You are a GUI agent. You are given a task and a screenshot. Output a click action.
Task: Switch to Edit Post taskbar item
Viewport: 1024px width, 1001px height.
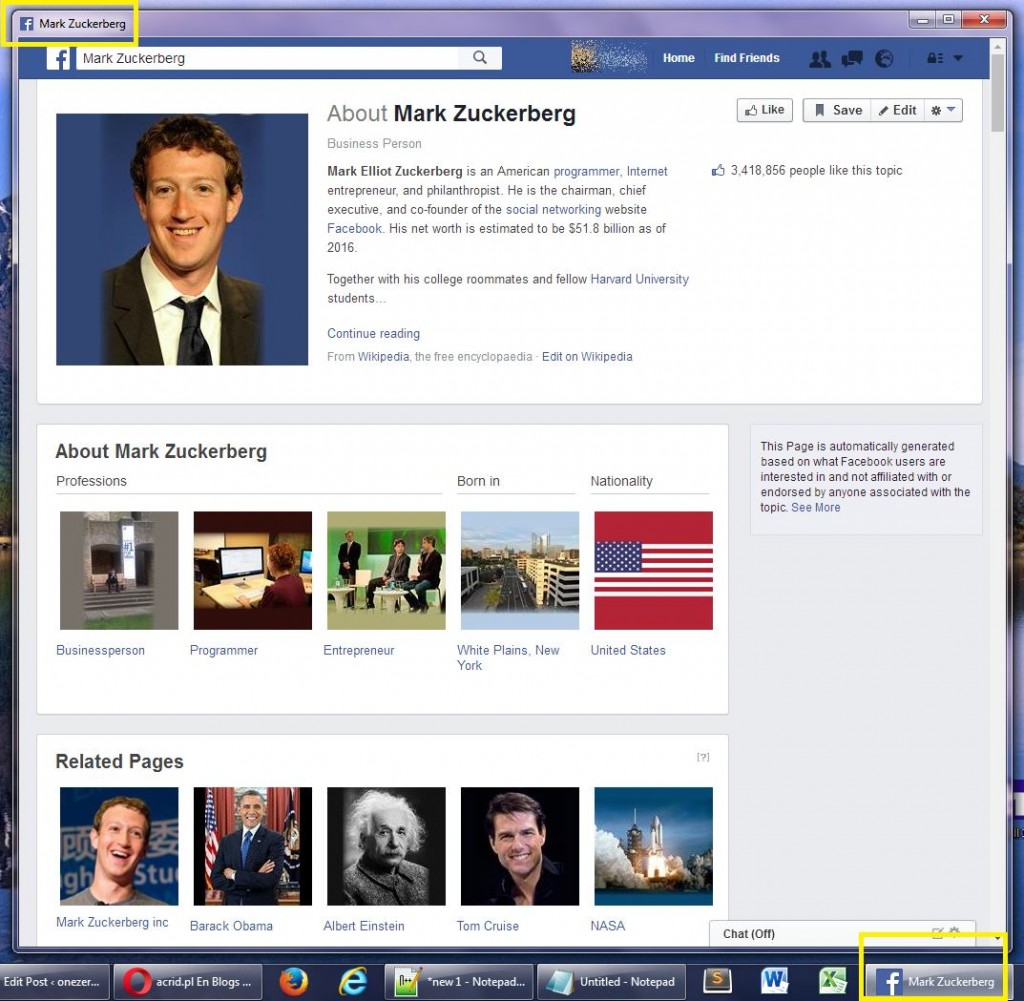54,982
